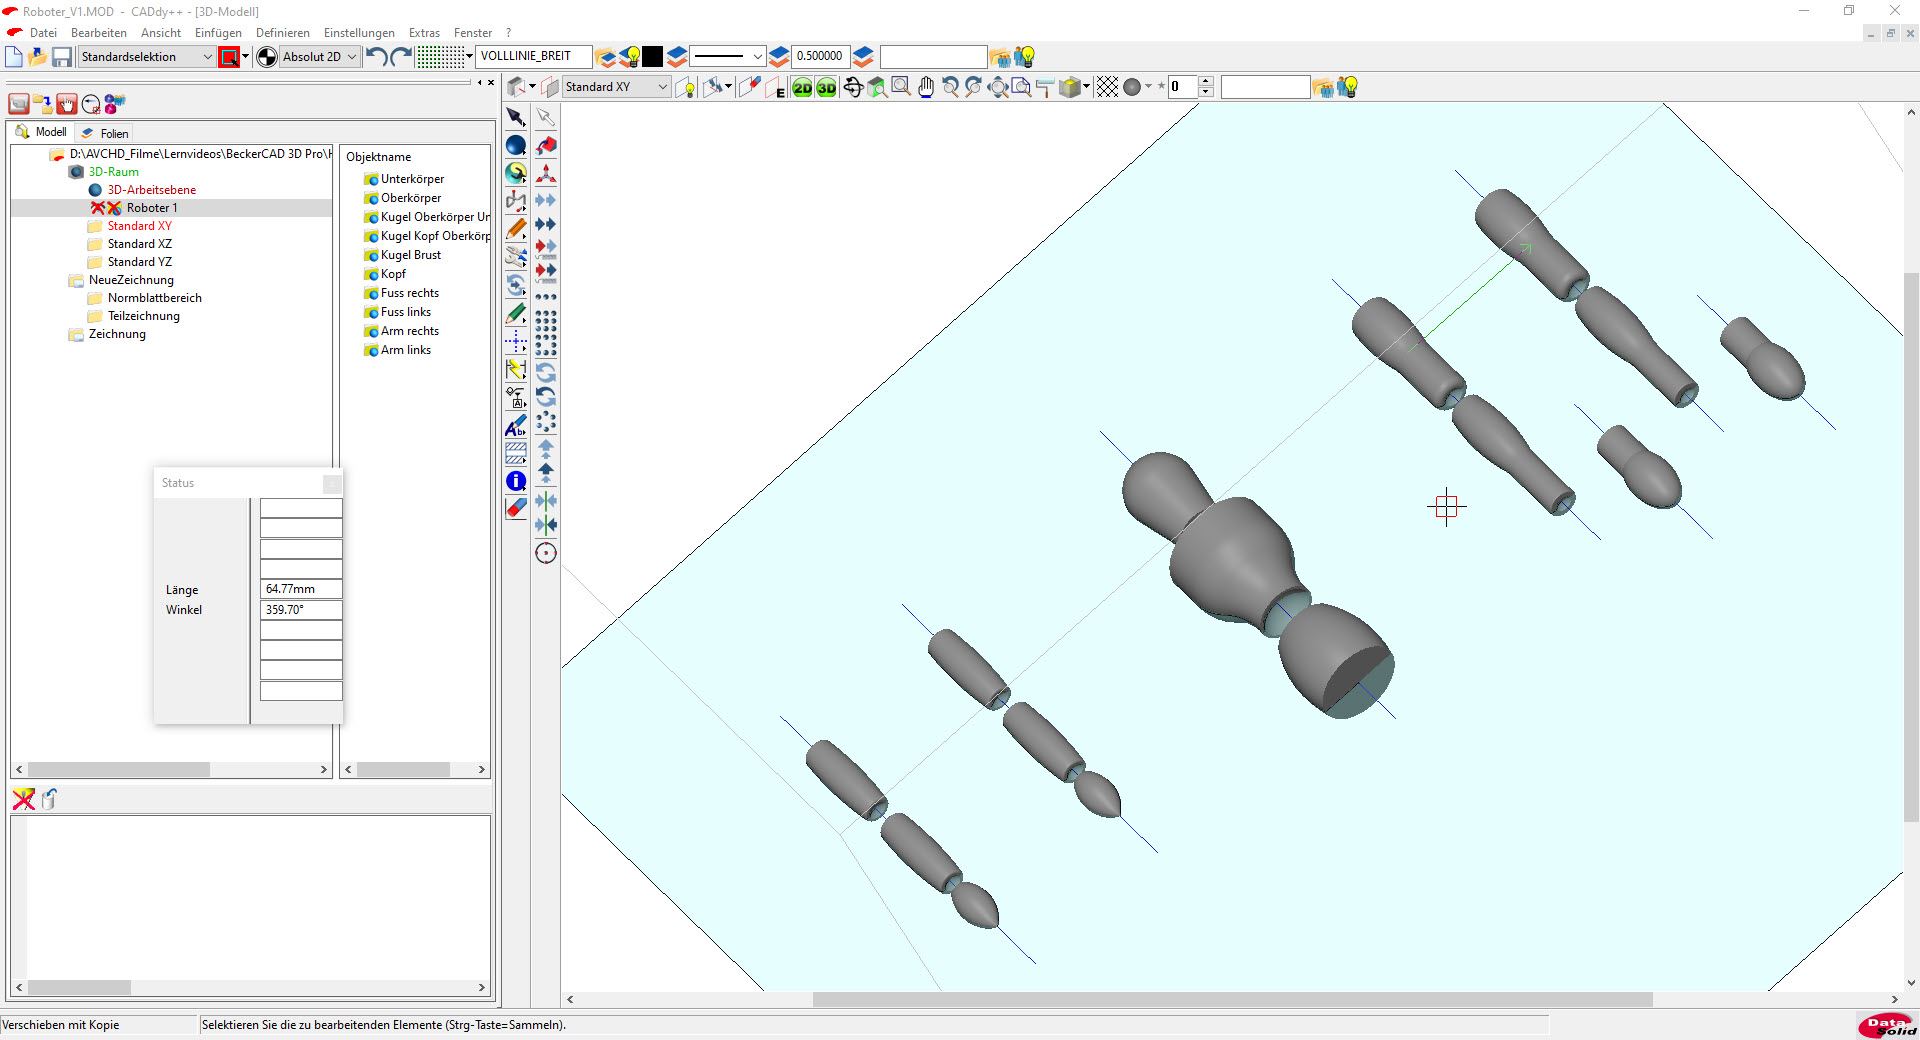Click the hatching tool icon
Viewport: 1920px width, 1040px height.
coord(516,453)
